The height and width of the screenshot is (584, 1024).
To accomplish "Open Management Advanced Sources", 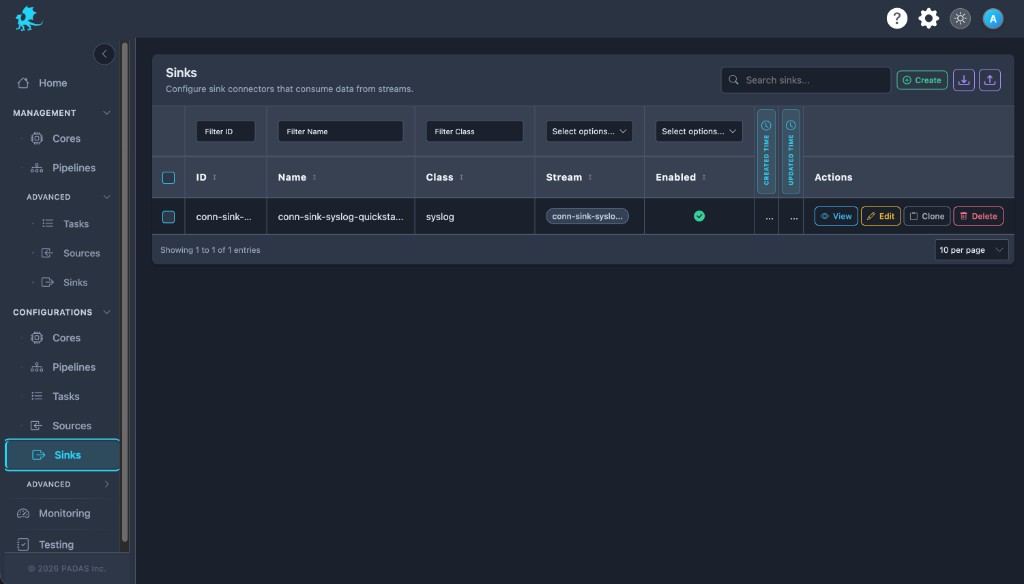I will (x=81, y=253).
